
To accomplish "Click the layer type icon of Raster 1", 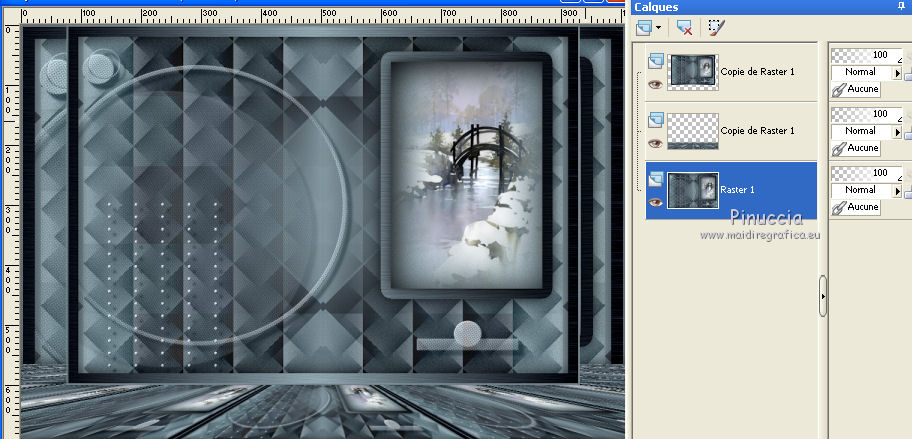I will (656, 179).
